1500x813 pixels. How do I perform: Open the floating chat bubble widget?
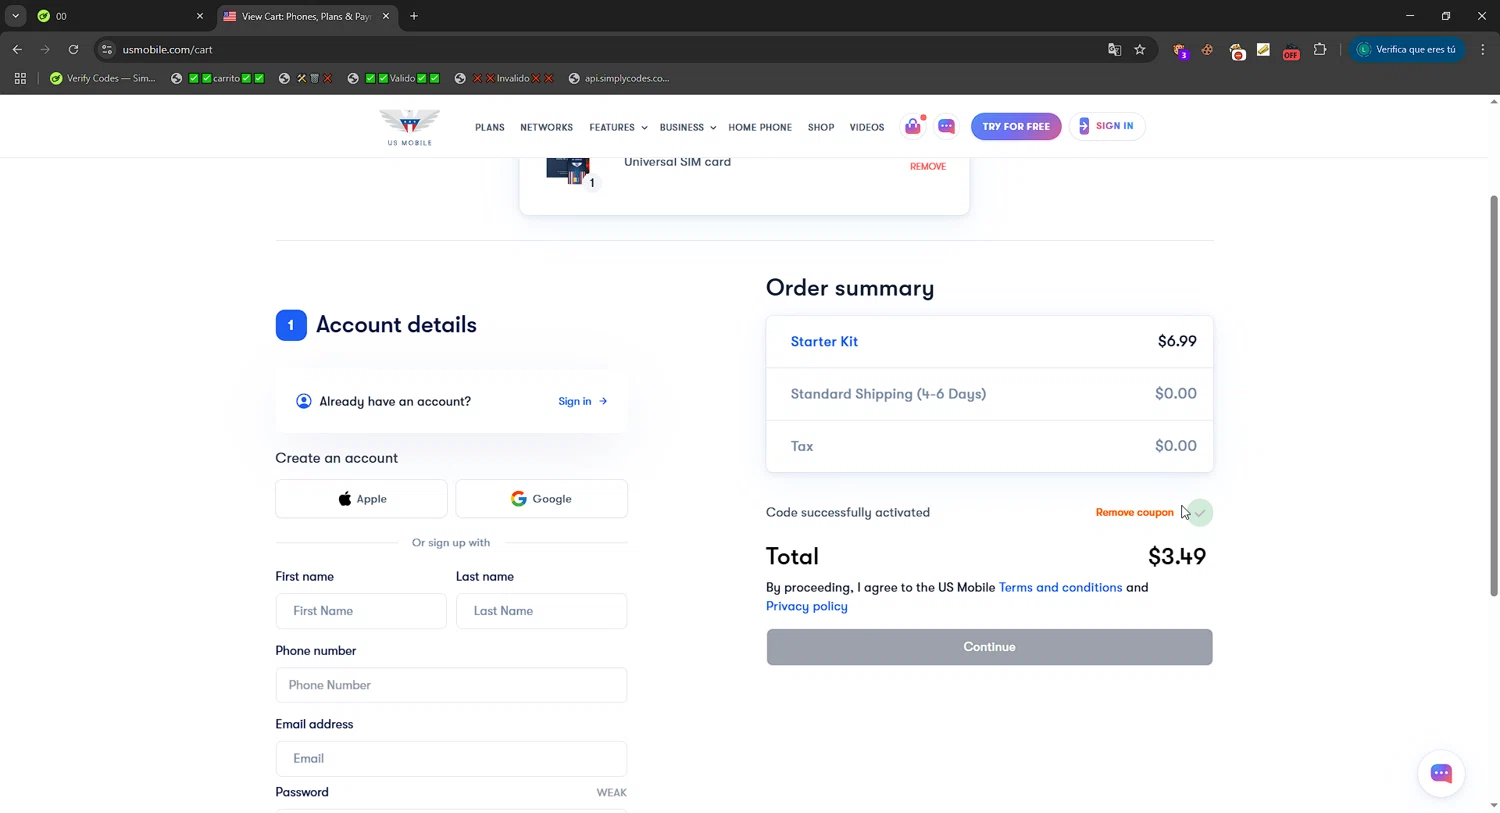[x=1440, y=773]
